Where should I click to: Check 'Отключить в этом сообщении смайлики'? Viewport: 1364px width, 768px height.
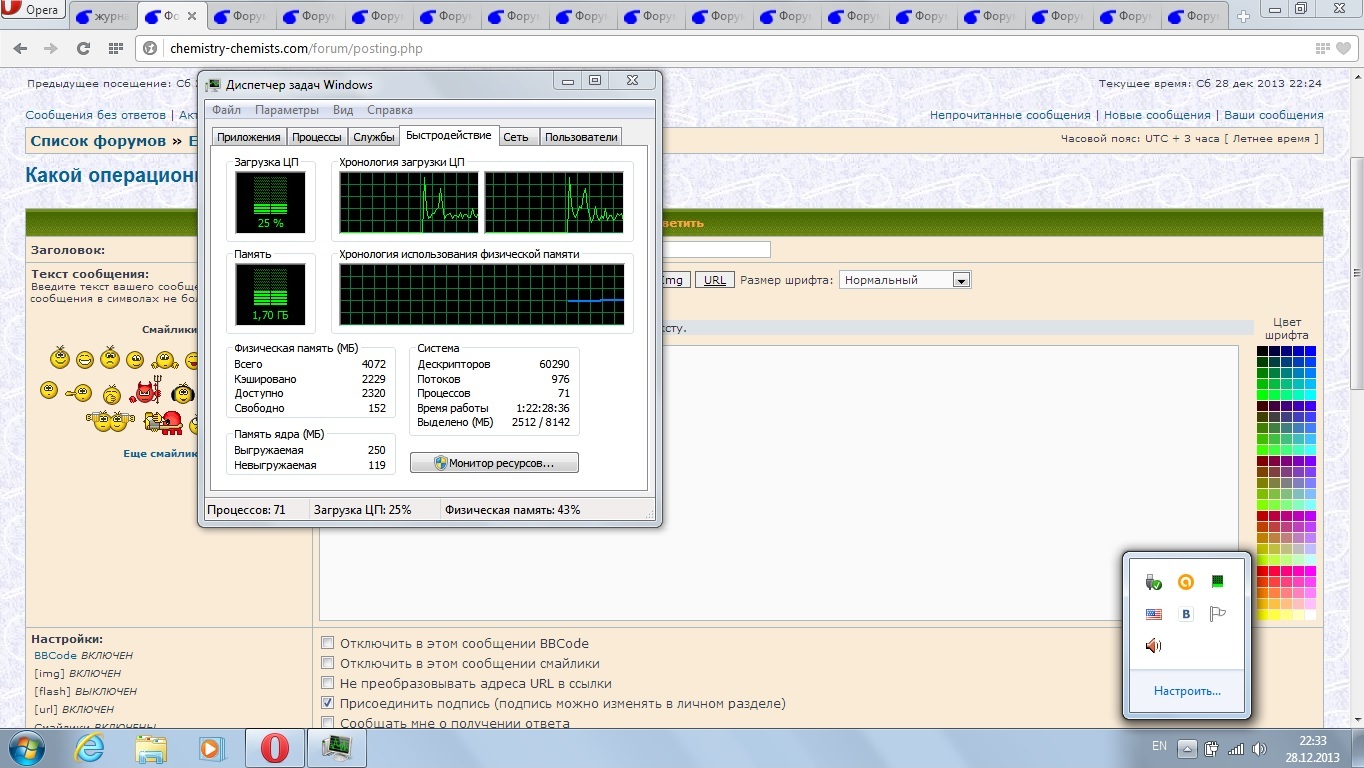coord(327,663)
